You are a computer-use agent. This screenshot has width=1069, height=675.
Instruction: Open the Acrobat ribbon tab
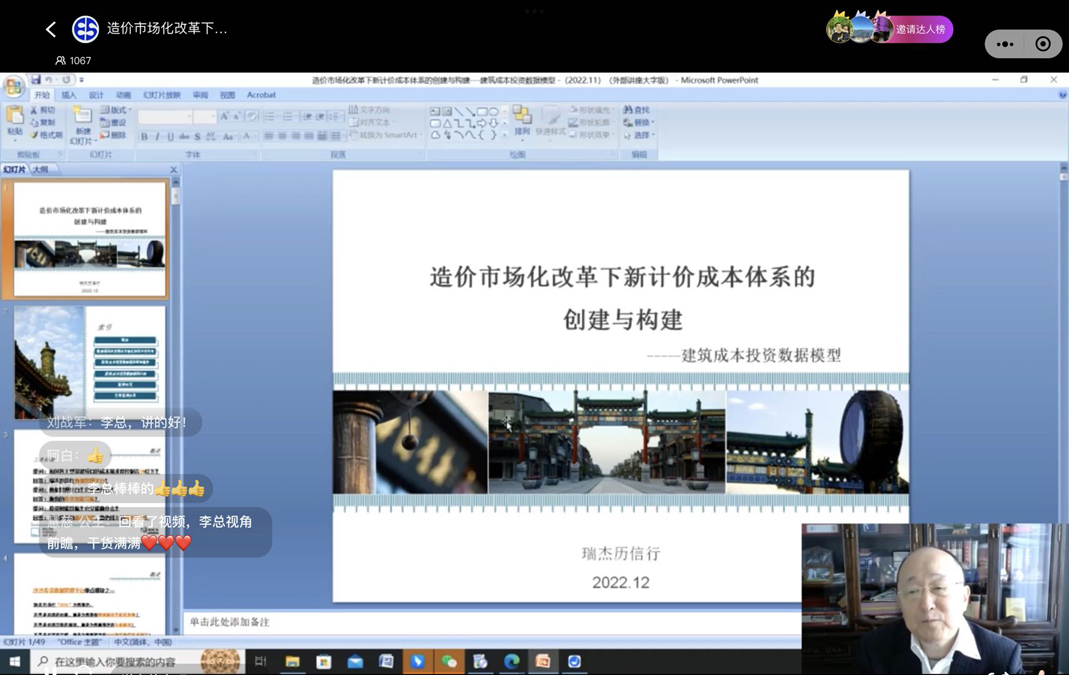point(261,95)
